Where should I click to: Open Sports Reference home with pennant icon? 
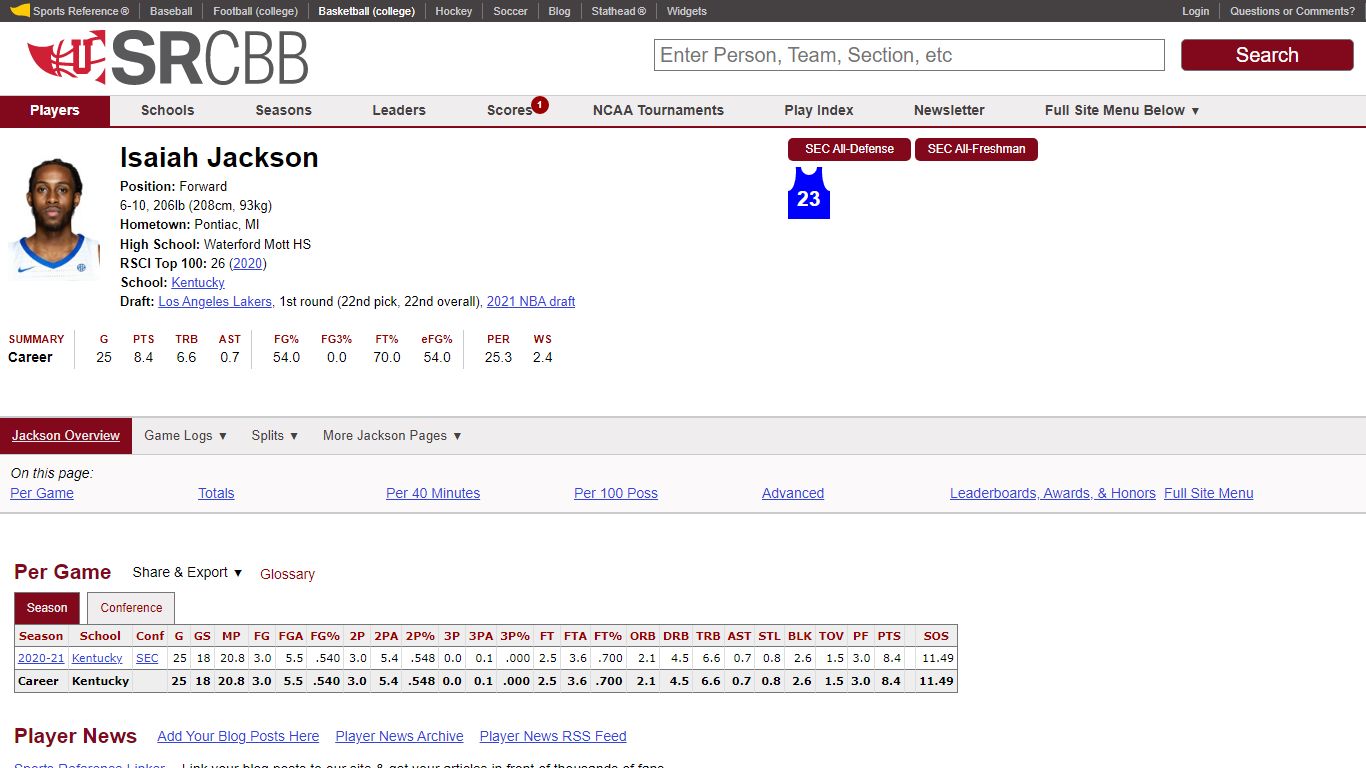[70, 11]
